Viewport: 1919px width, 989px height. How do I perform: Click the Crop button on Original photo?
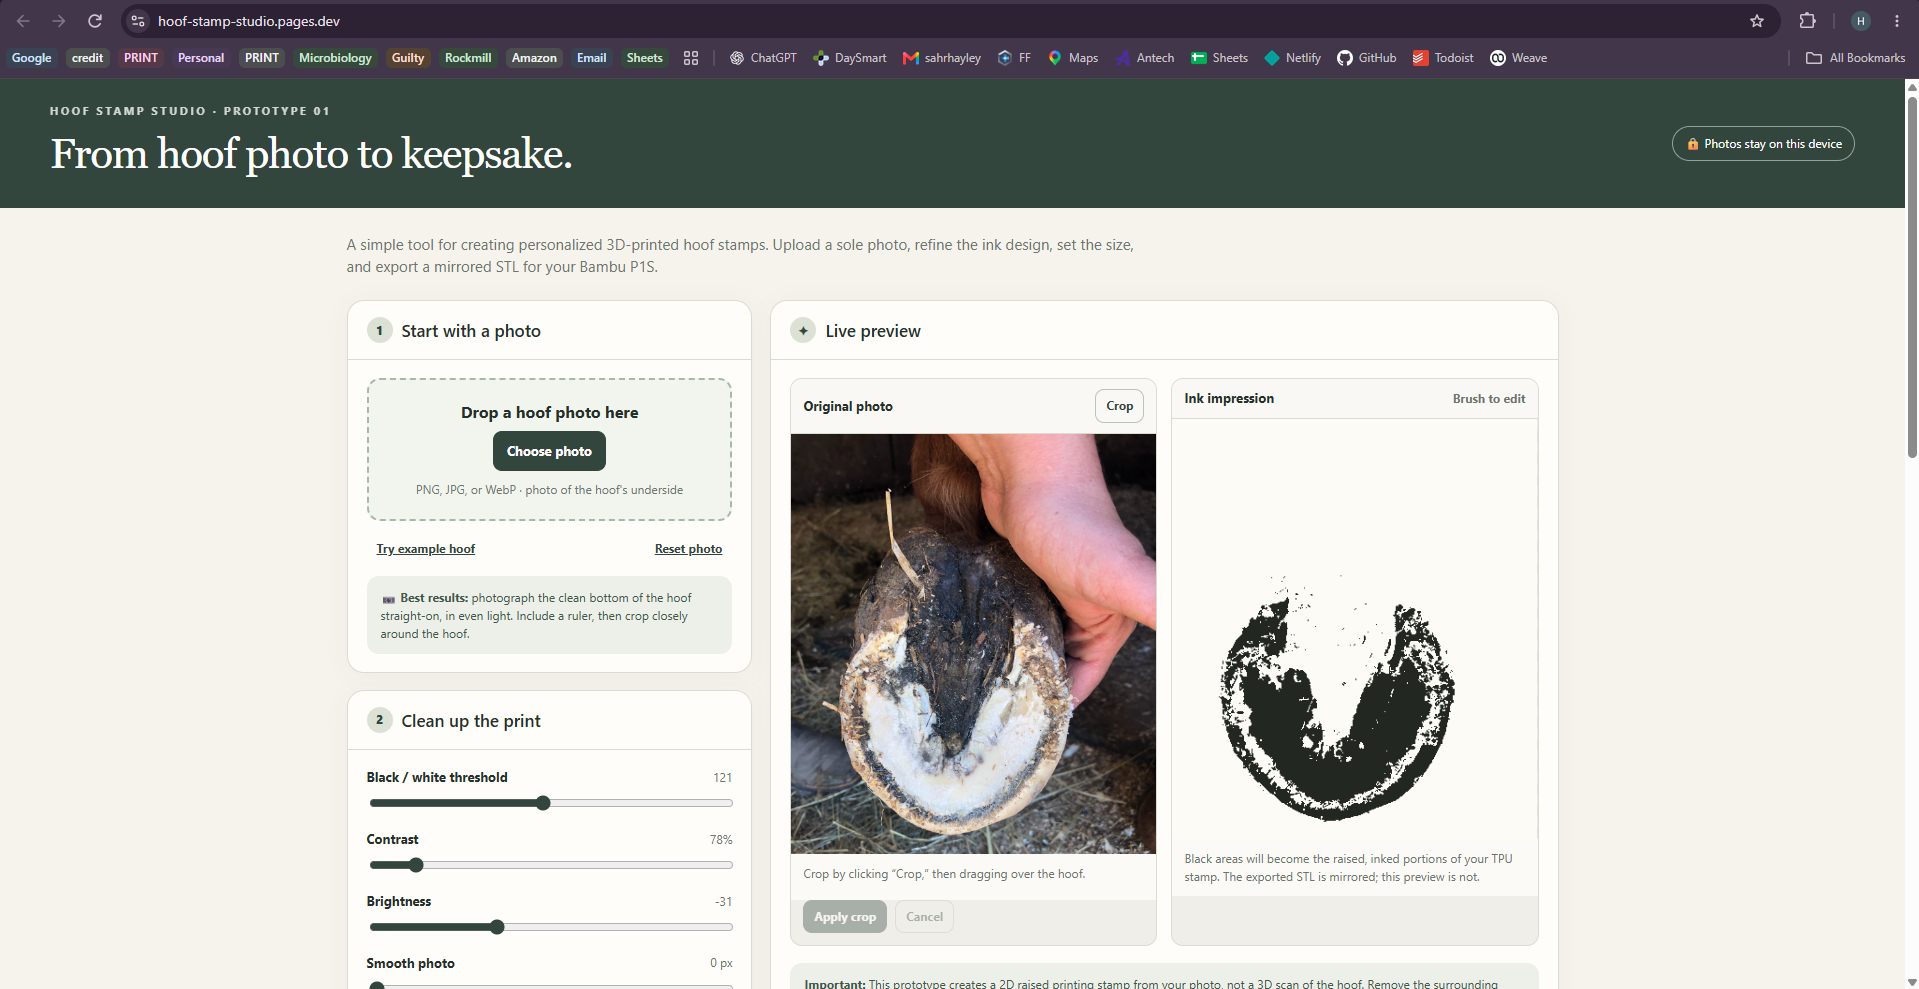tap(1119, 406)
